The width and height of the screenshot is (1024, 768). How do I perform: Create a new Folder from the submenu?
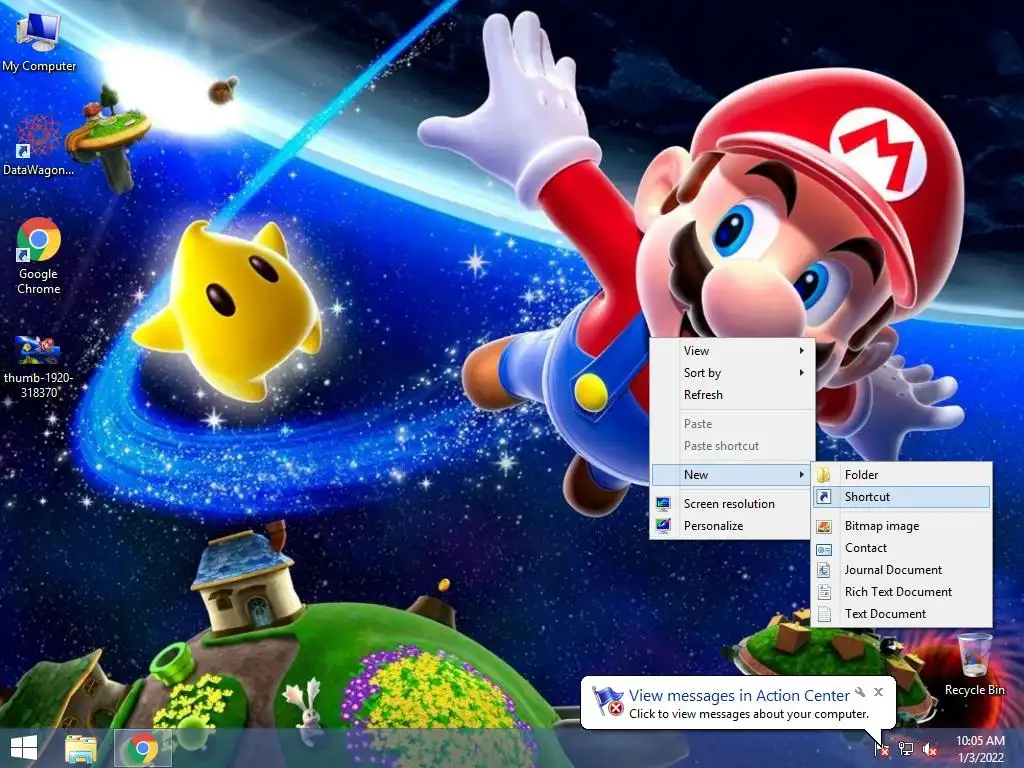pos(901,475)
